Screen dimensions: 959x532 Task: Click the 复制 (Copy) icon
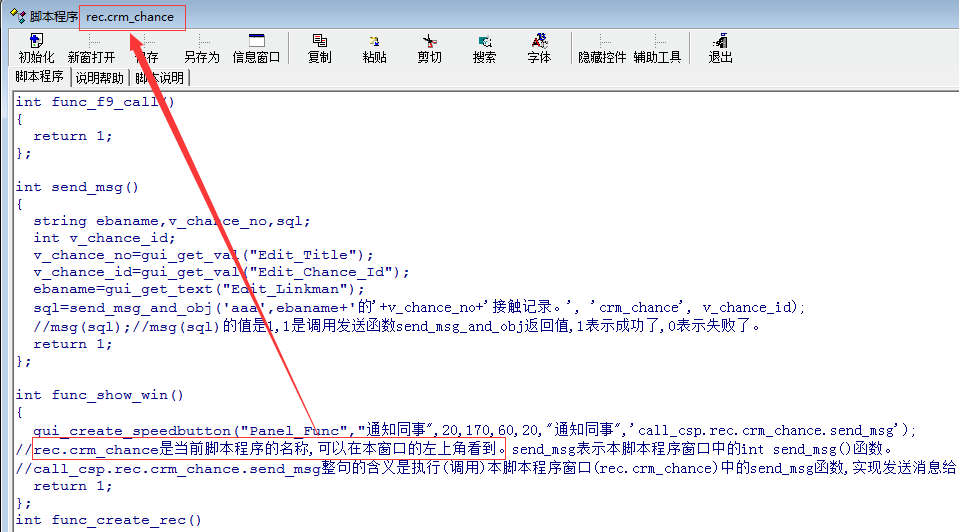click(320, 48)
